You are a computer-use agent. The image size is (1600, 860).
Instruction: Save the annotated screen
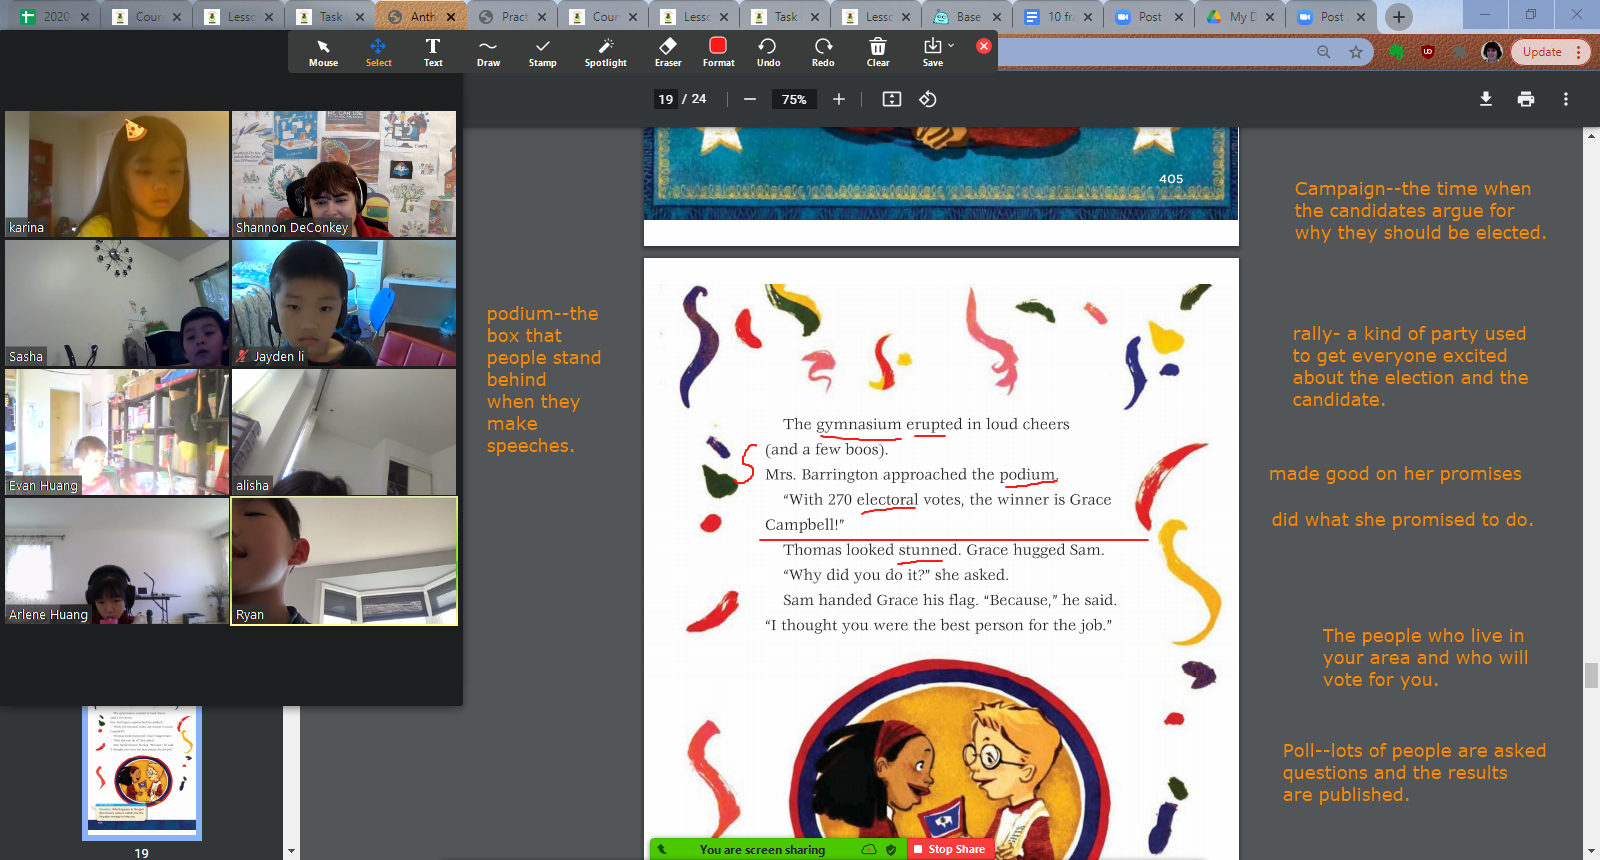[932, 53]
